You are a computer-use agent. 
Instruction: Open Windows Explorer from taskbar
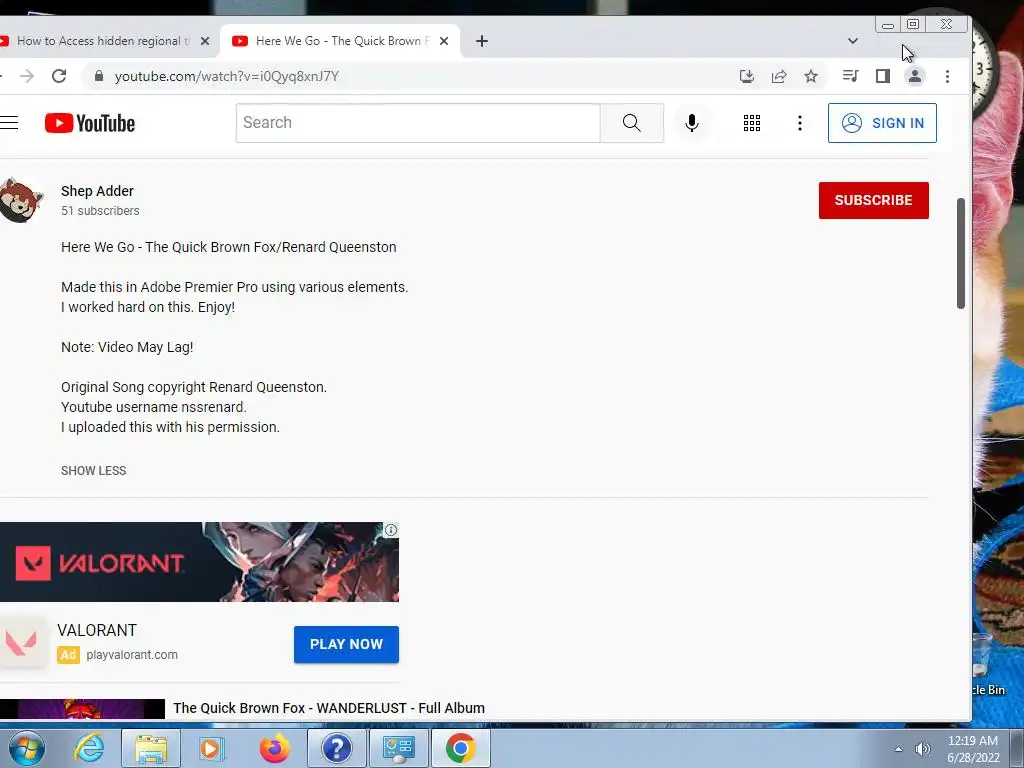pyautogui.click(x=151, y=748)
